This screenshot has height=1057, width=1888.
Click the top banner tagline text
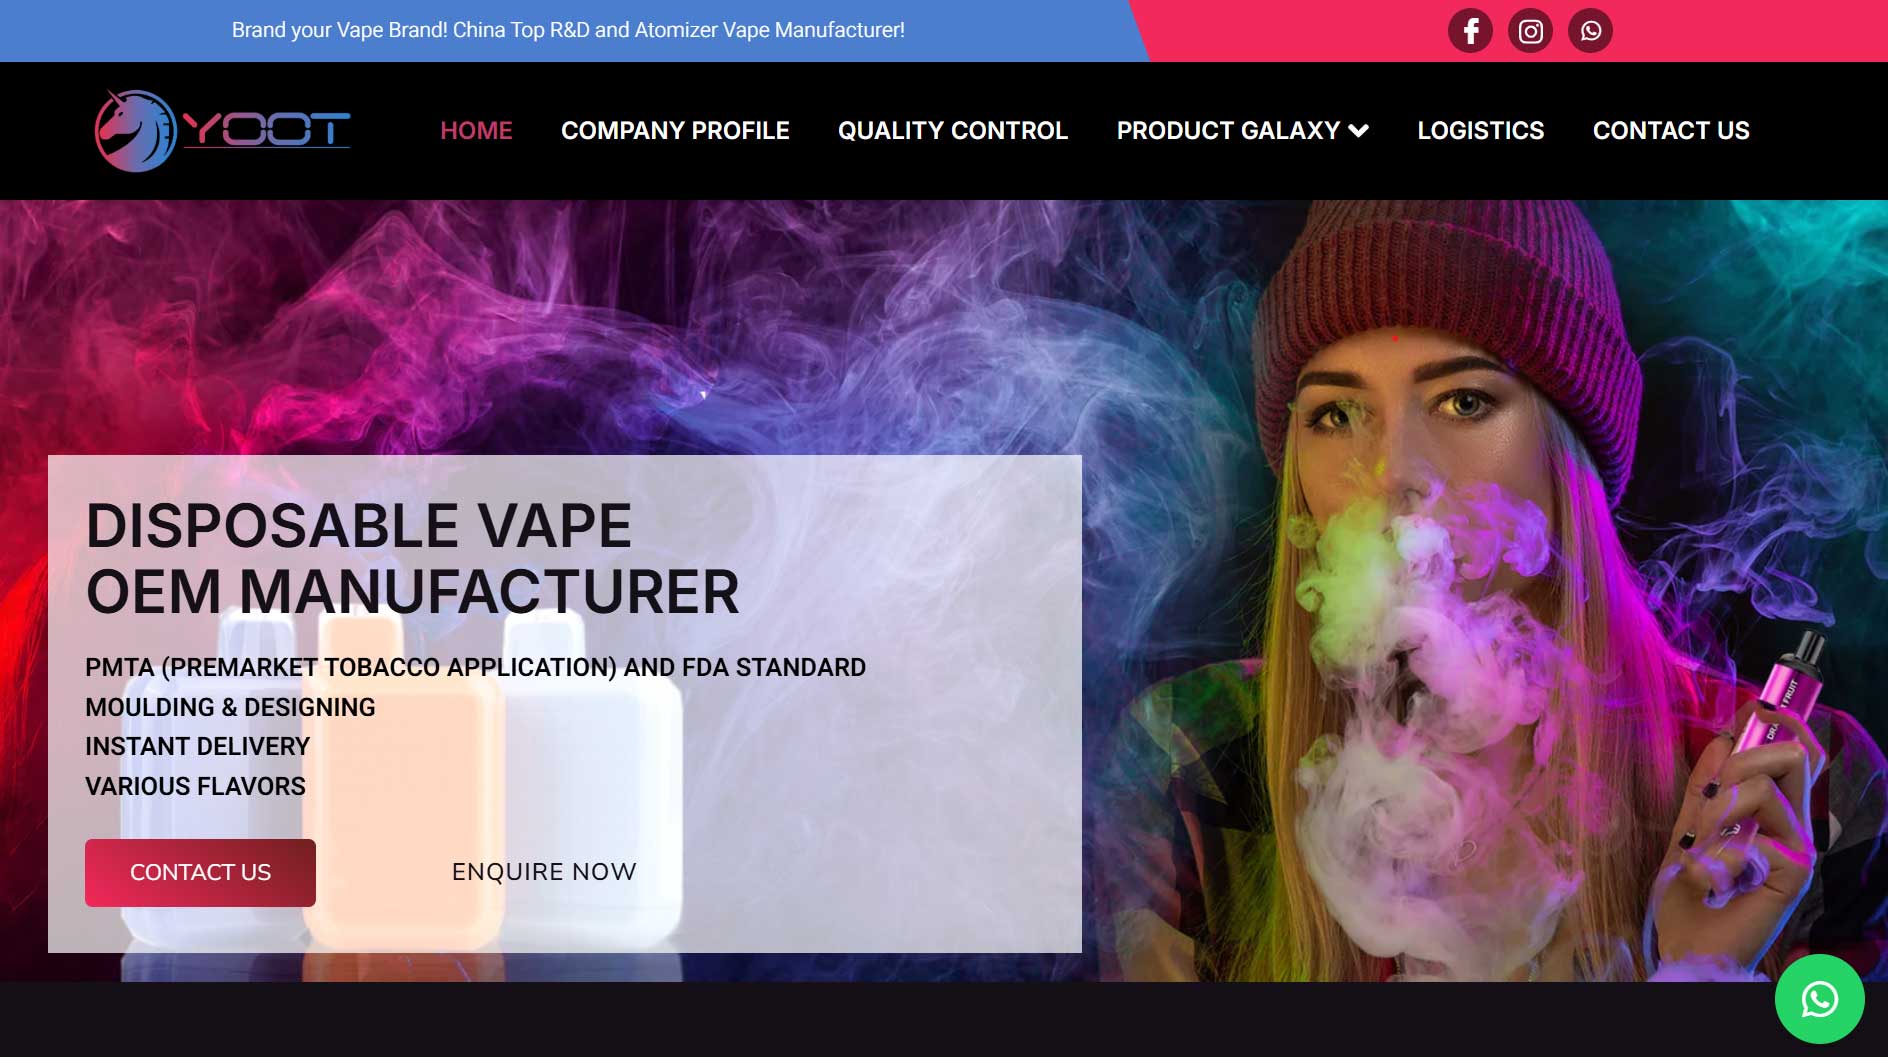click(568, 30)
